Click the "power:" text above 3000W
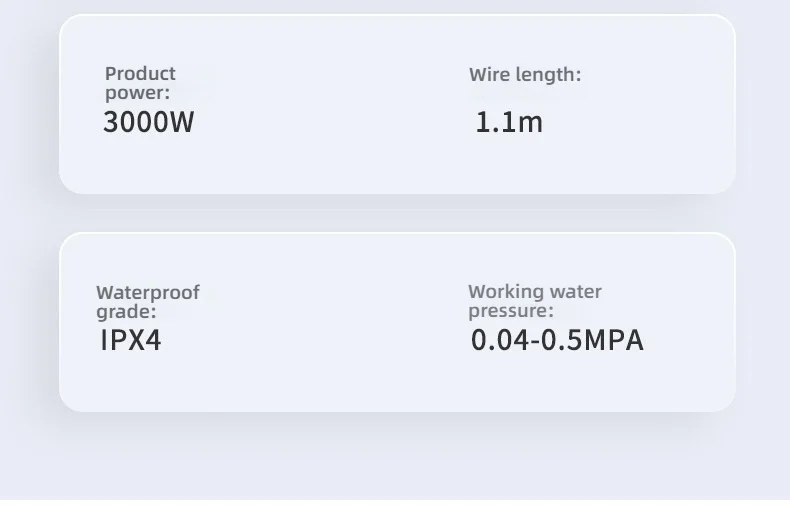 click(x=137, y=92)
